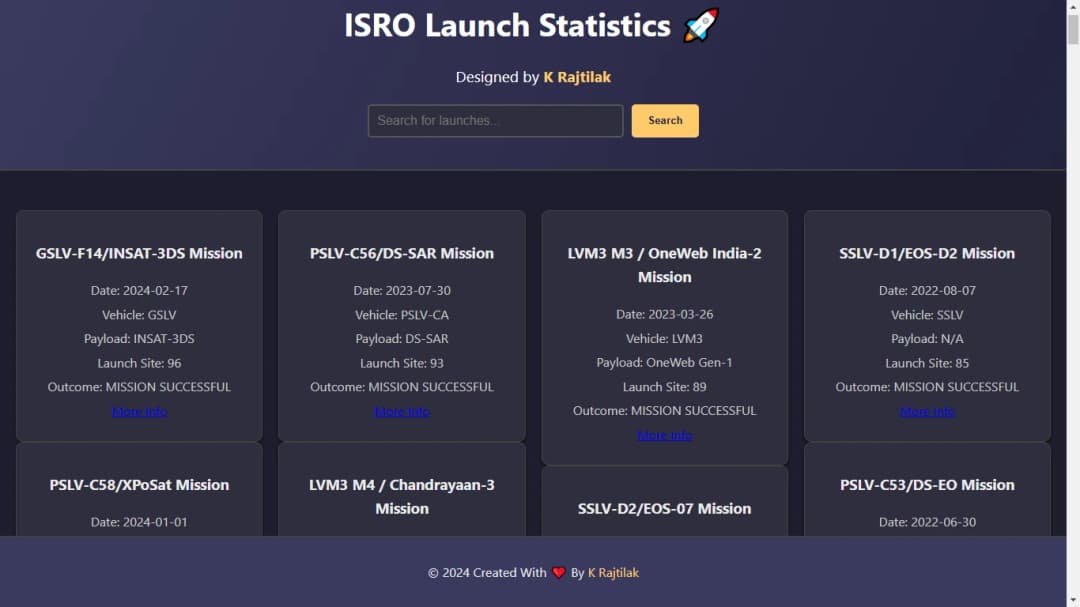1080x607 pixels.
Task: Click the rocket emoji in the page title
Action: tap(699, 25)
